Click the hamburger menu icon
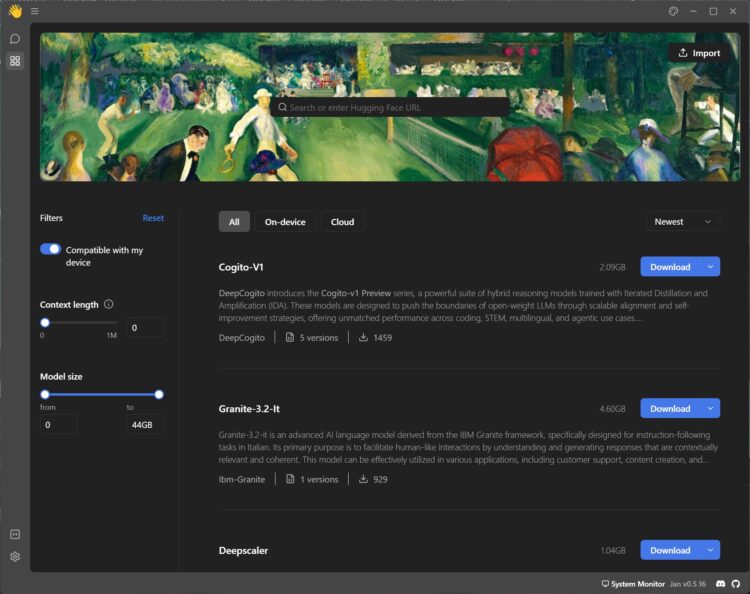Screen dimensions: 750x594 (x=34, y=11)
